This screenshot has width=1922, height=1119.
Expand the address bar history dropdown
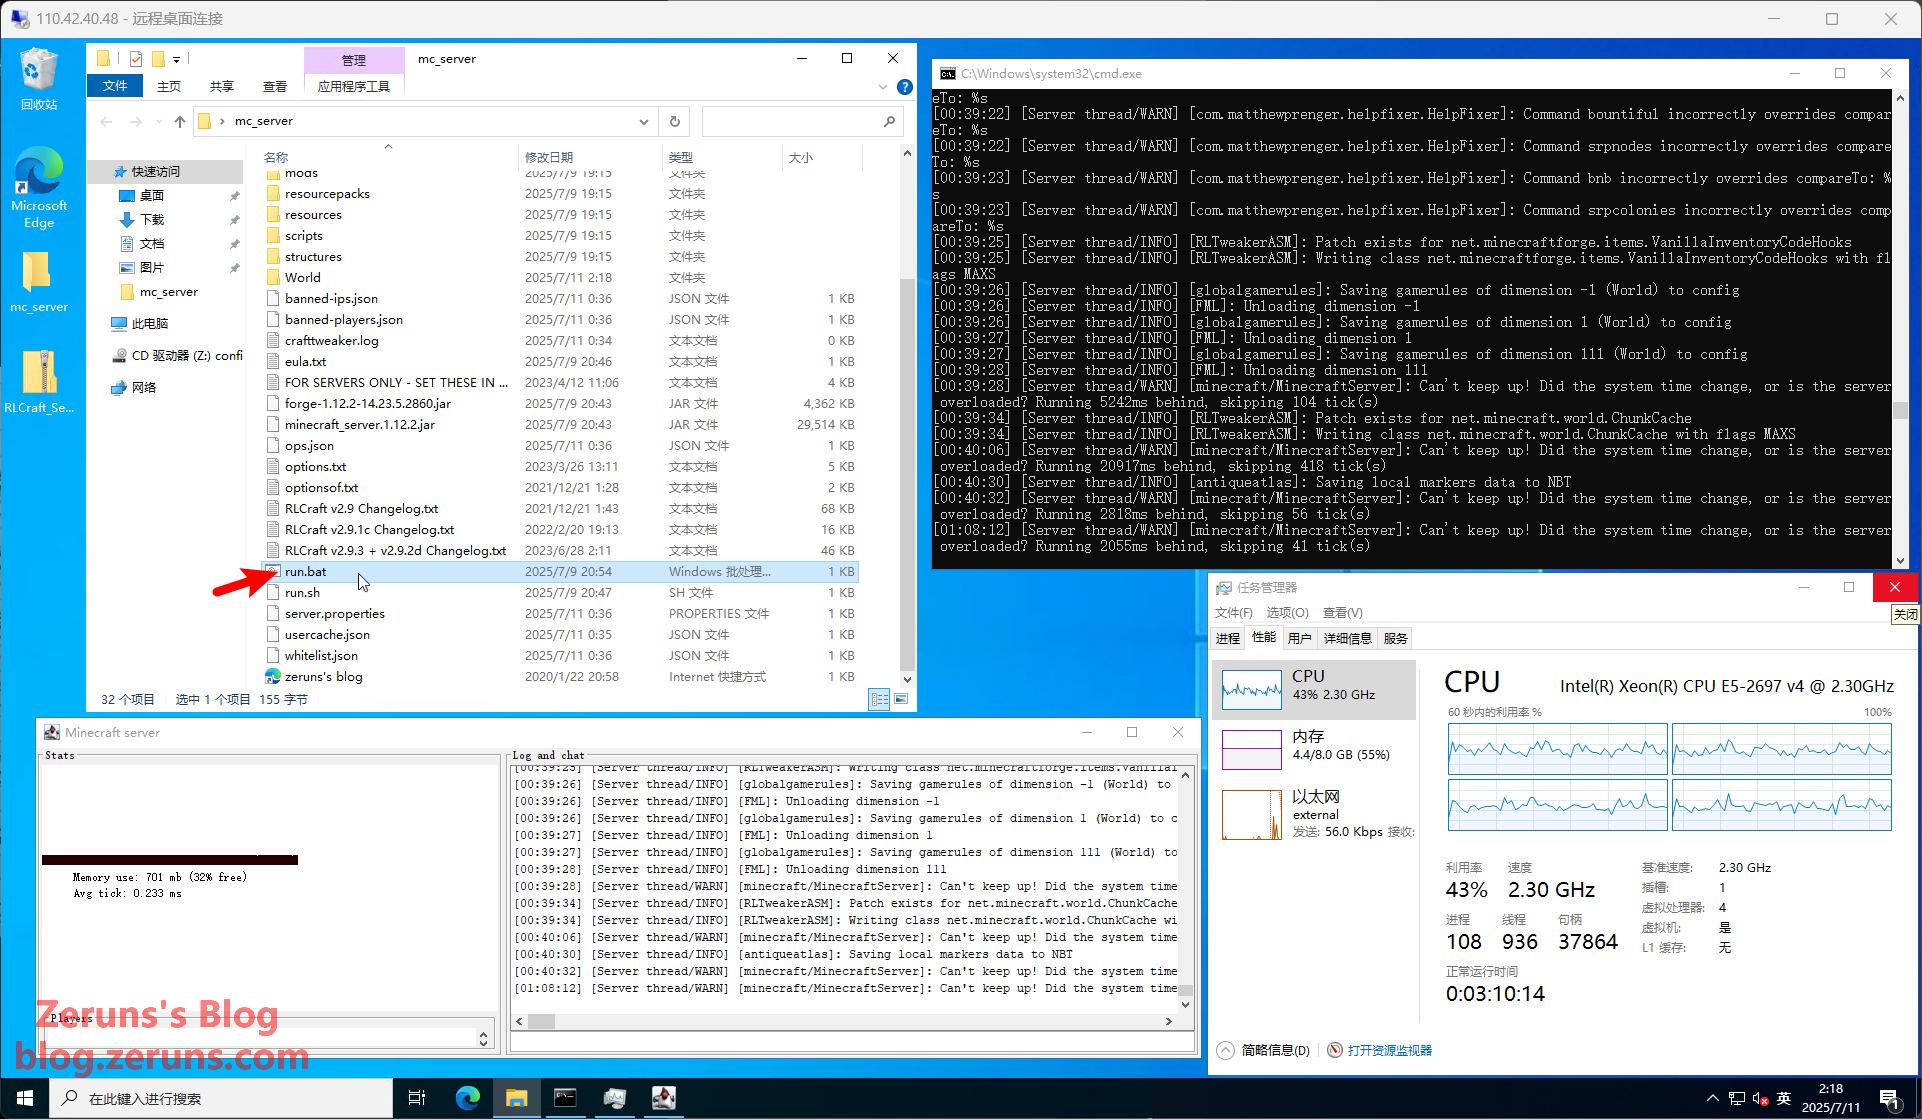644,121
